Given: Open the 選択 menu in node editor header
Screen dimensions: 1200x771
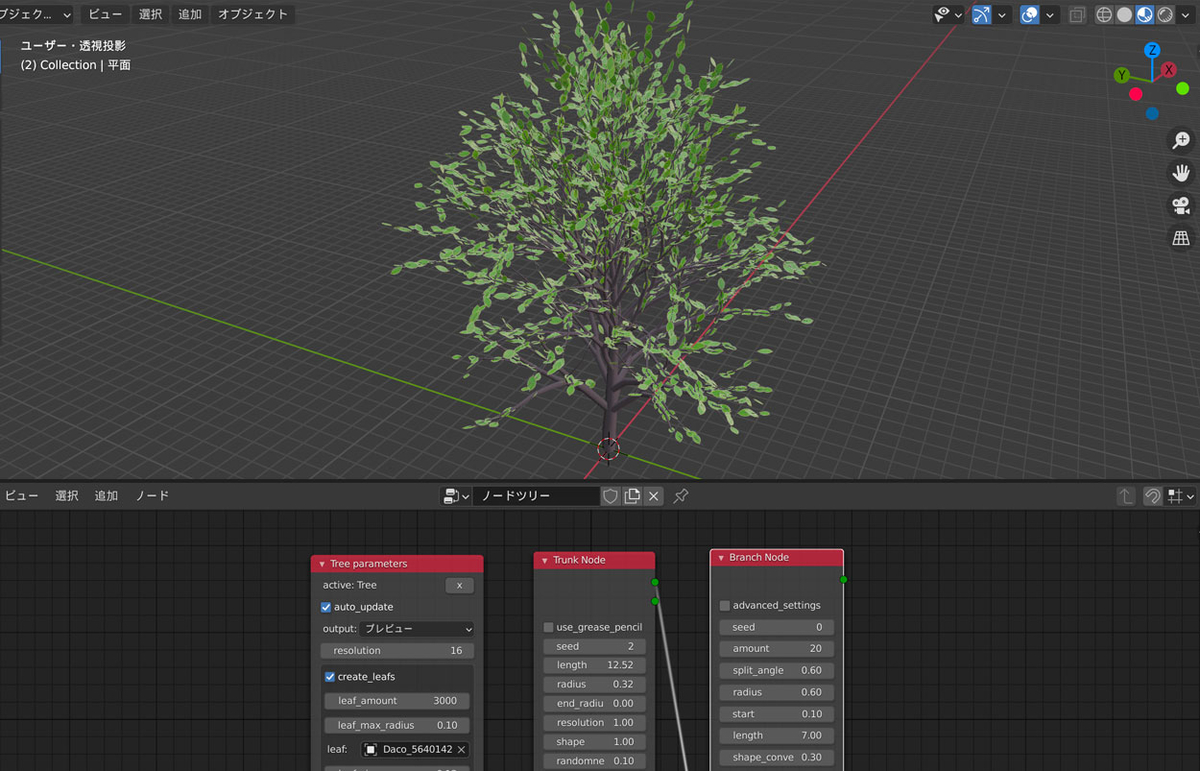Looking at the screenshot, I should [x=67, y=496].
